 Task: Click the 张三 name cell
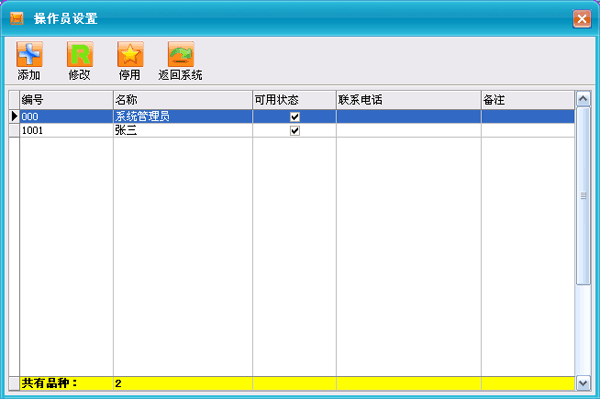click(x=183, y=130)
